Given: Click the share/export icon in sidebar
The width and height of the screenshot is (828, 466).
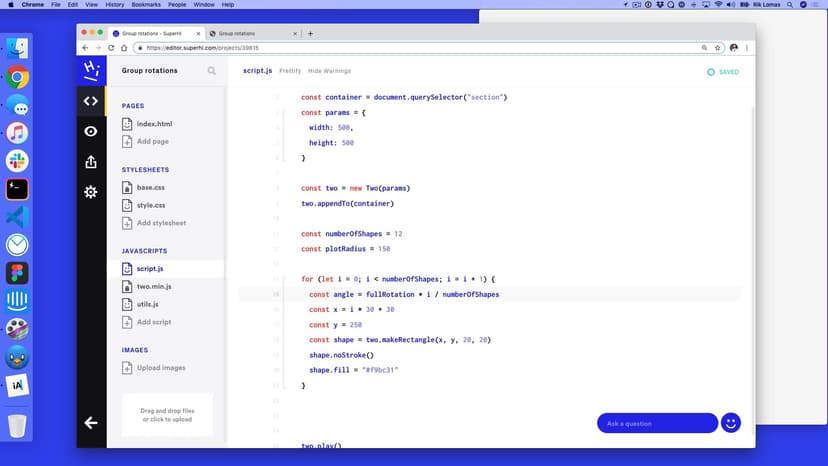Looking at the screenshot, I should click(91, 161).
